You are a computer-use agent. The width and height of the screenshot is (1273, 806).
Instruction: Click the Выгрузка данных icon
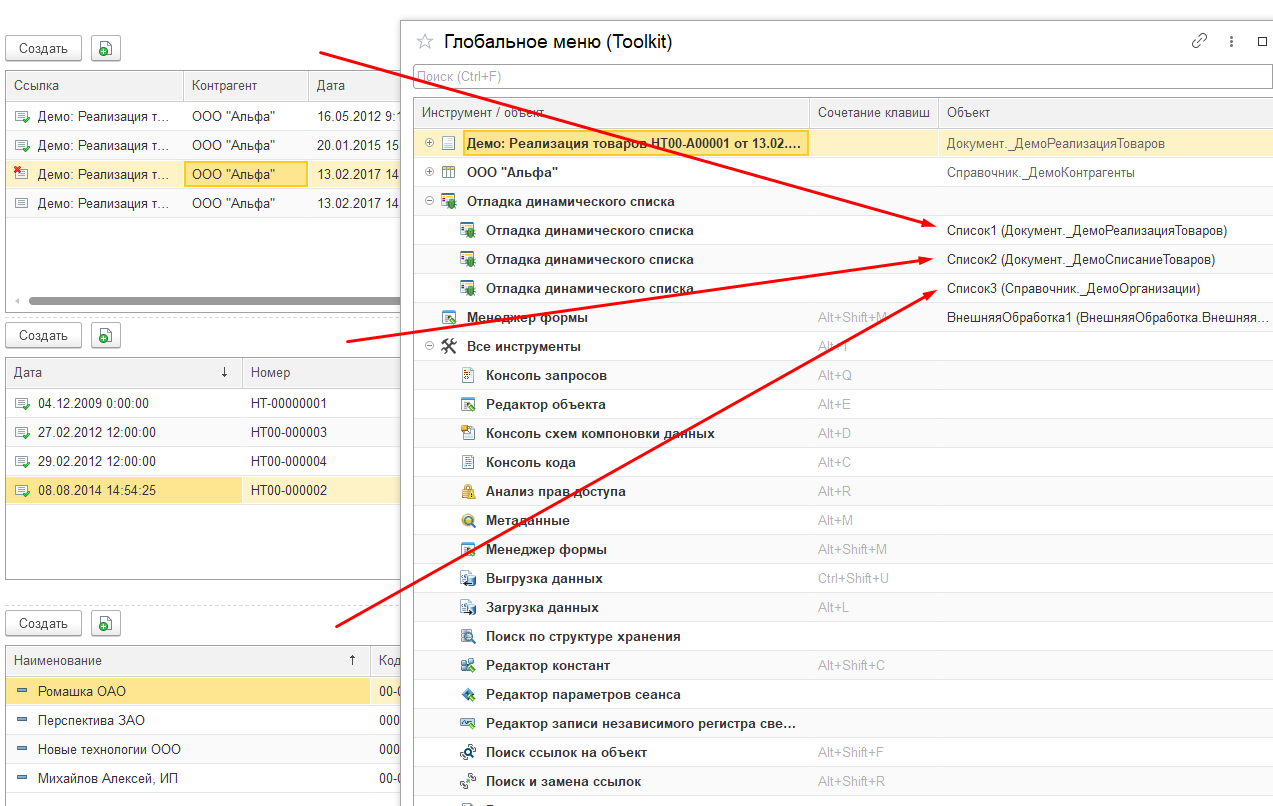pos(468,578)
